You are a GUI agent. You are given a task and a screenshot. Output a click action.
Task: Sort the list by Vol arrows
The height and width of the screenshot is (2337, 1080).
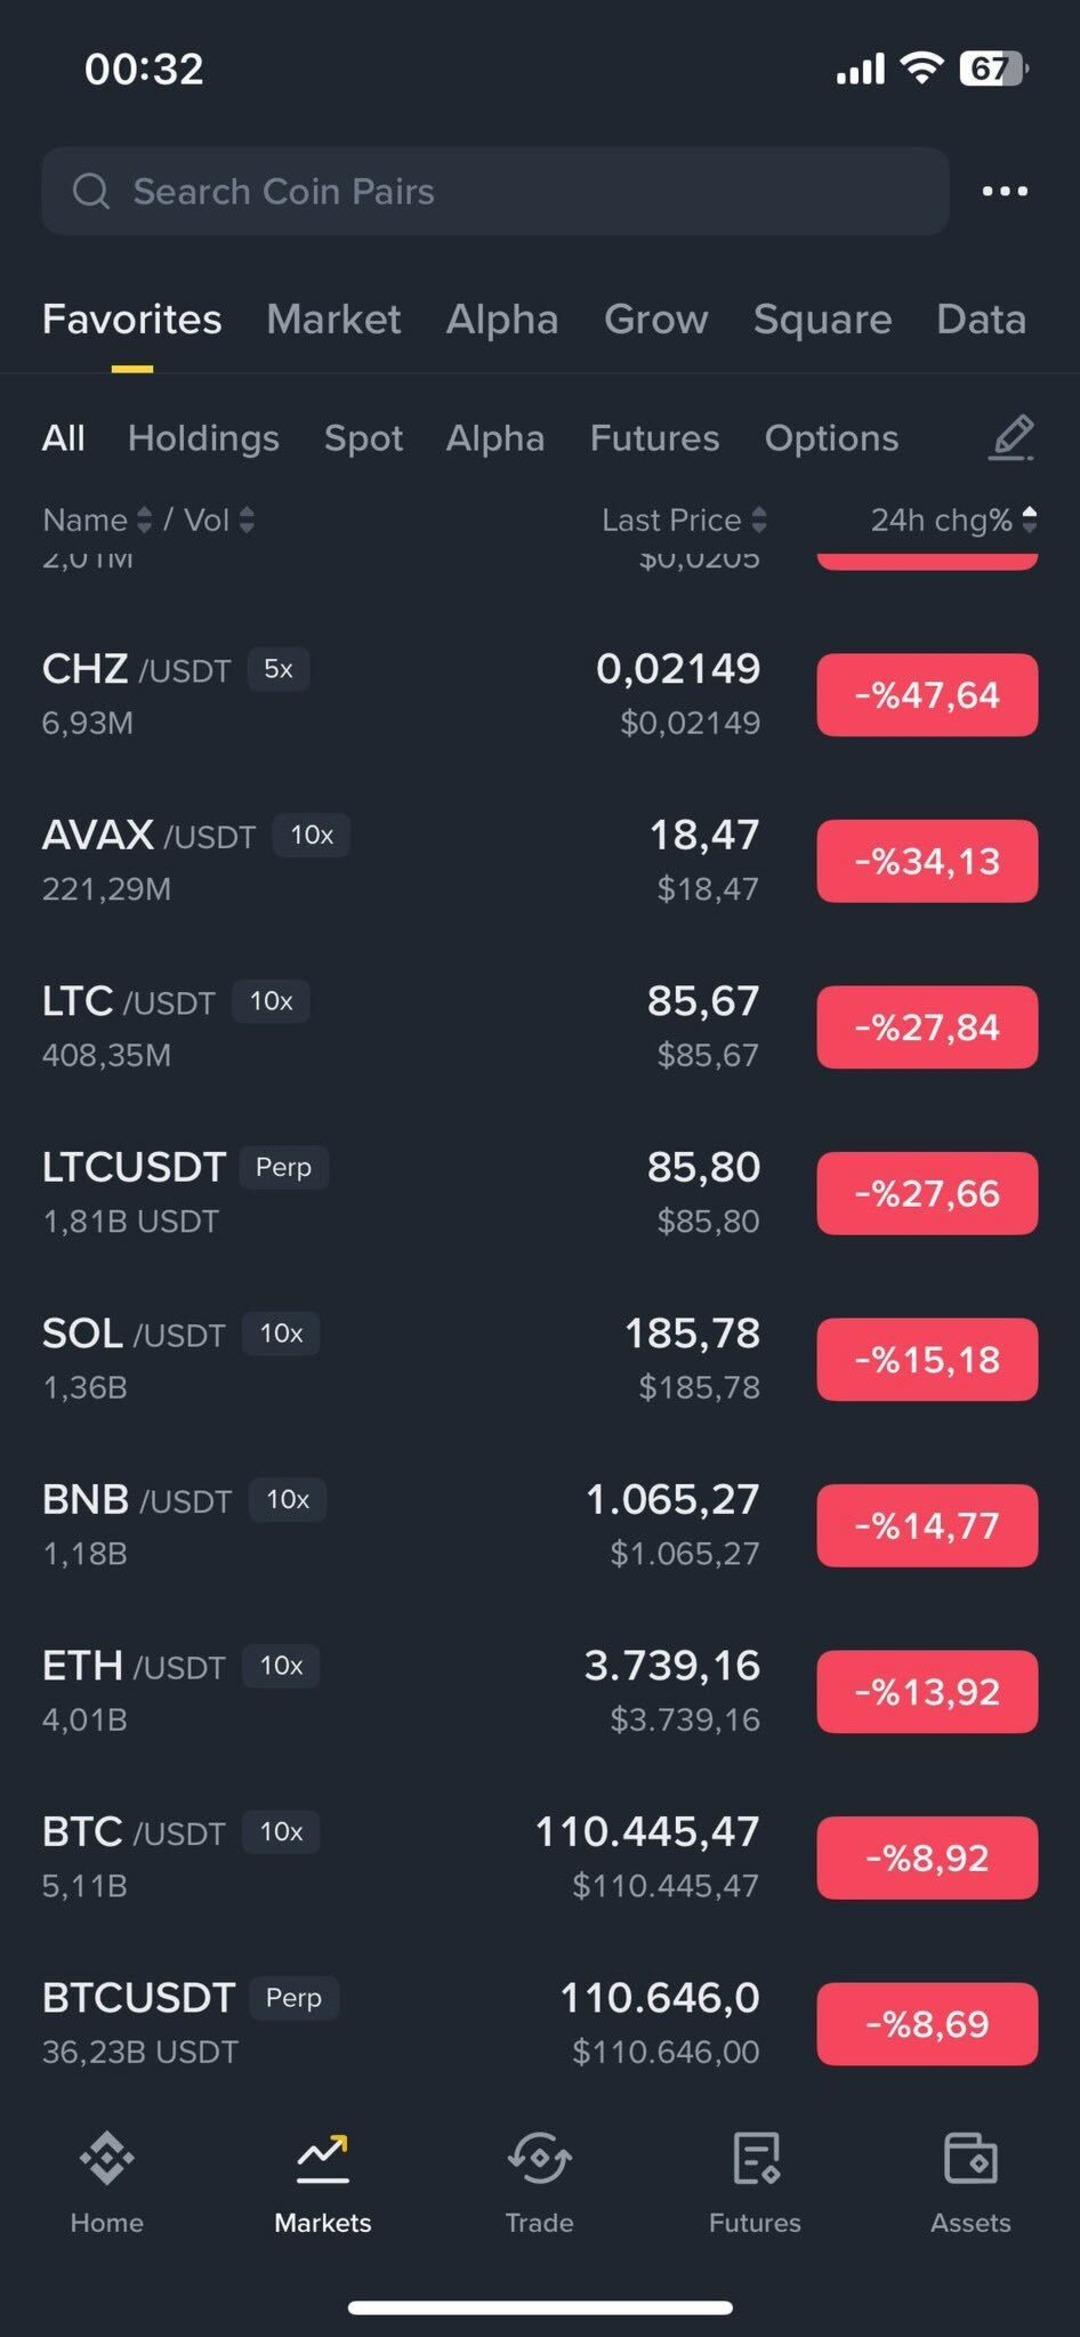(x=246, y=520)
